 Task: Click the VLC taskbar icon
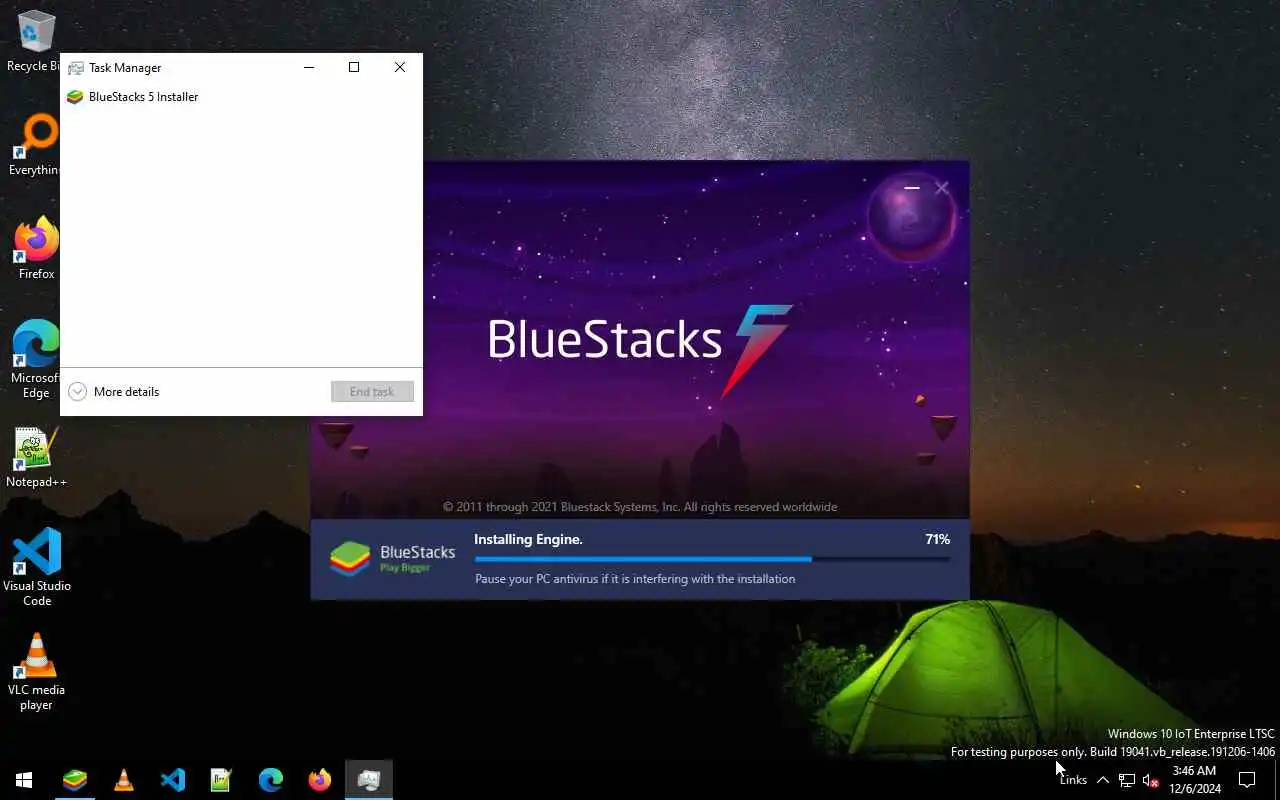point(124,780)
